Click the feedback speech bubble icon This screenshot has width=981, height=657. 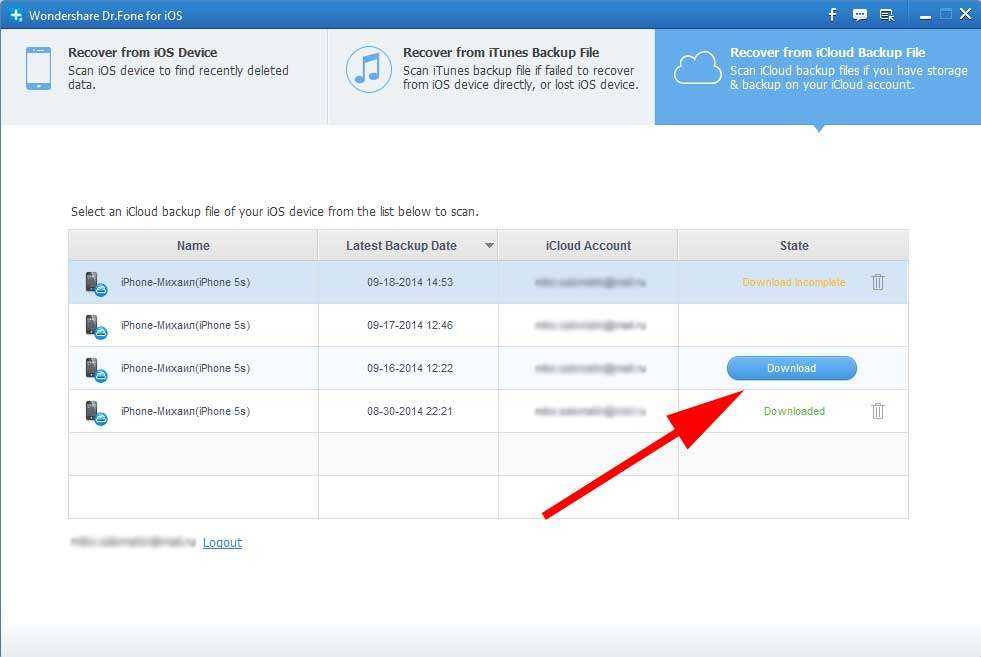tap(859, 15)
